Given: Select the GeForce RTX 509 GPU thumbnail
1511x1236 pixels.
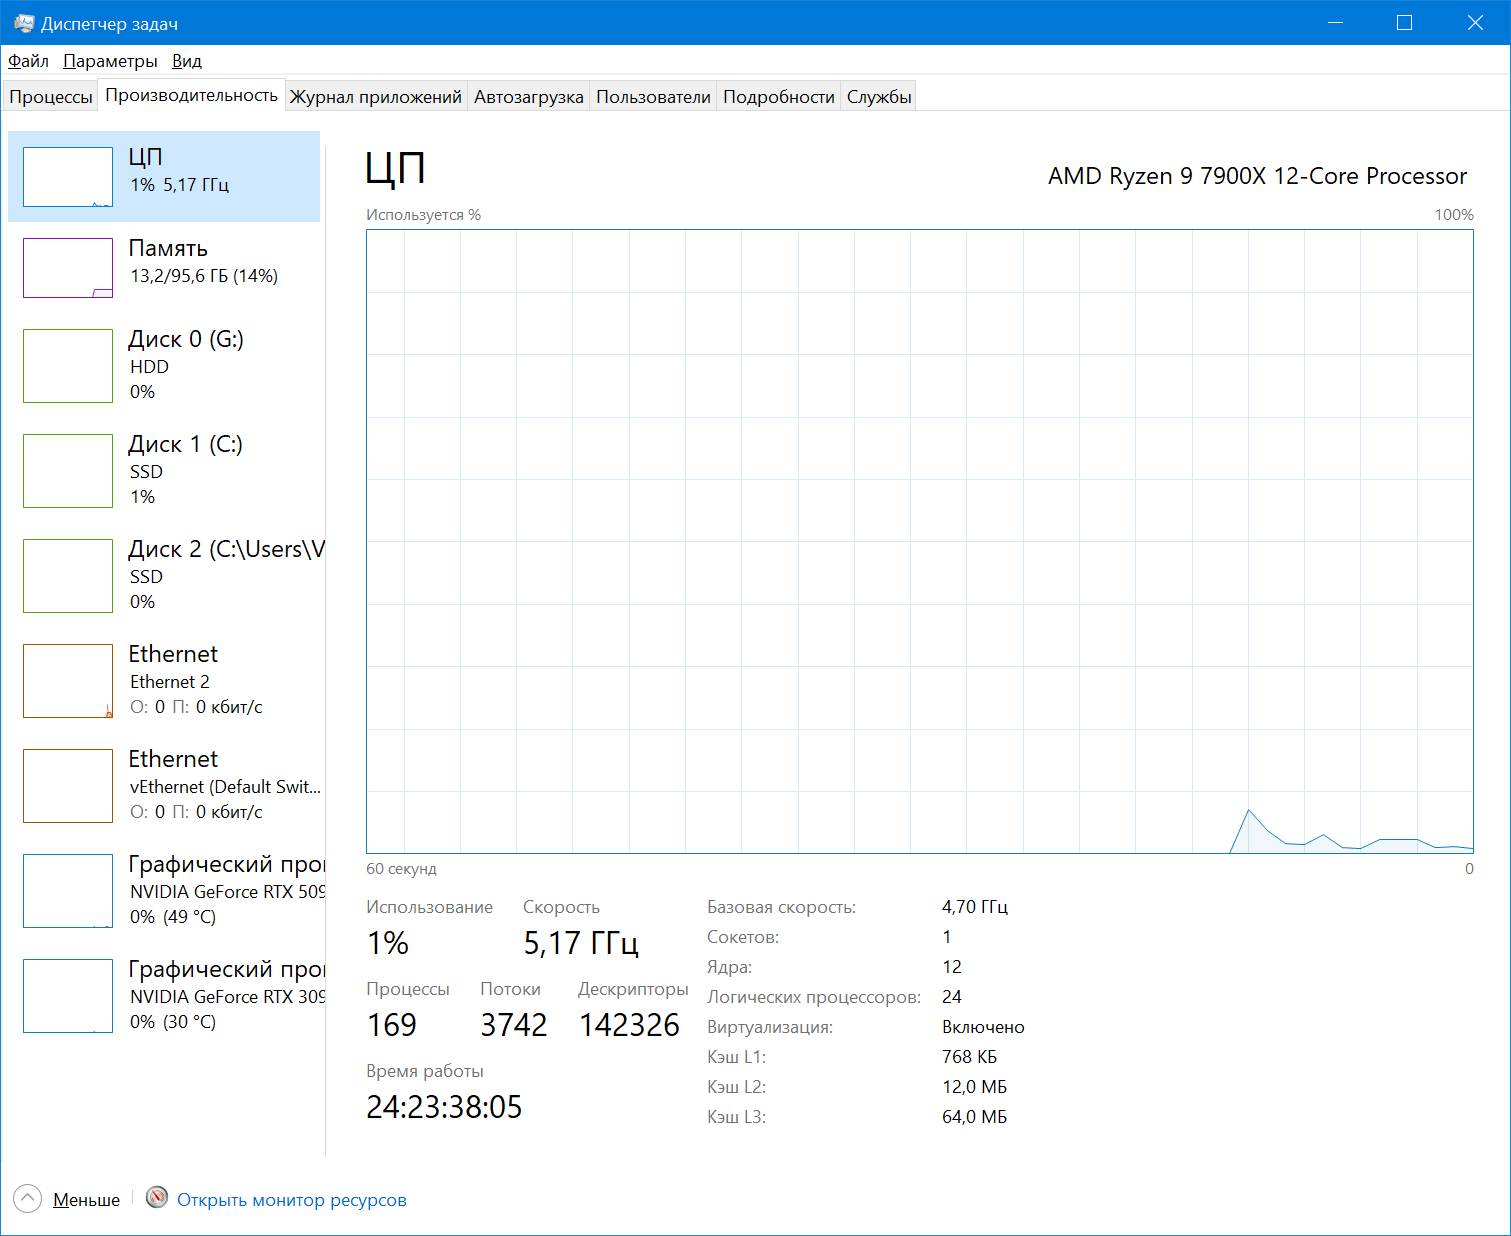Looking at the screenshot, I should 68,891.
